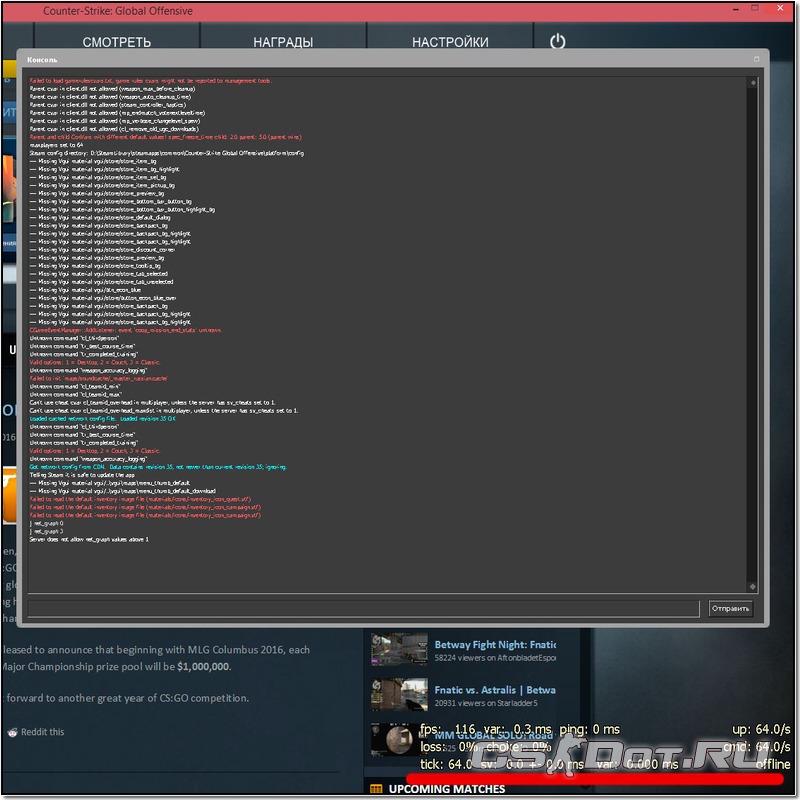Click the console scrollbar up arrow
The height and width of the screenshot is (800, 800).
click(753, 82)
